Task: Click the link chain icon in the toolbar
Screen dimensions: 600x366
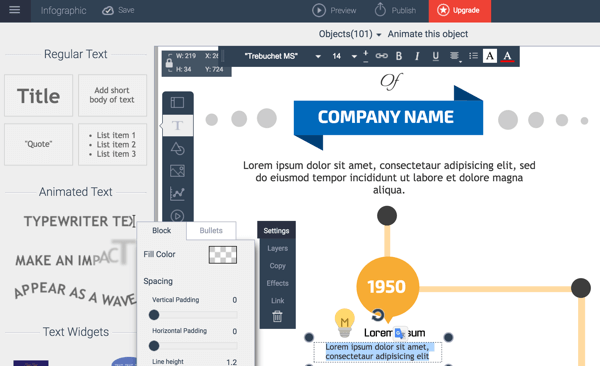Action: [x=382, y=56]
